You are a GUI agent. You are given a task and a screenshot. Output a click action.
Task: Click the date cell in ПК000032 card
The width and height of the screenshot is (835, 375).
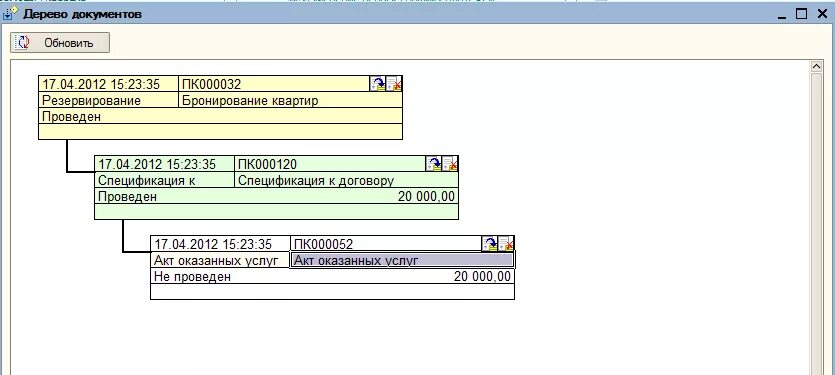point(109,84)
